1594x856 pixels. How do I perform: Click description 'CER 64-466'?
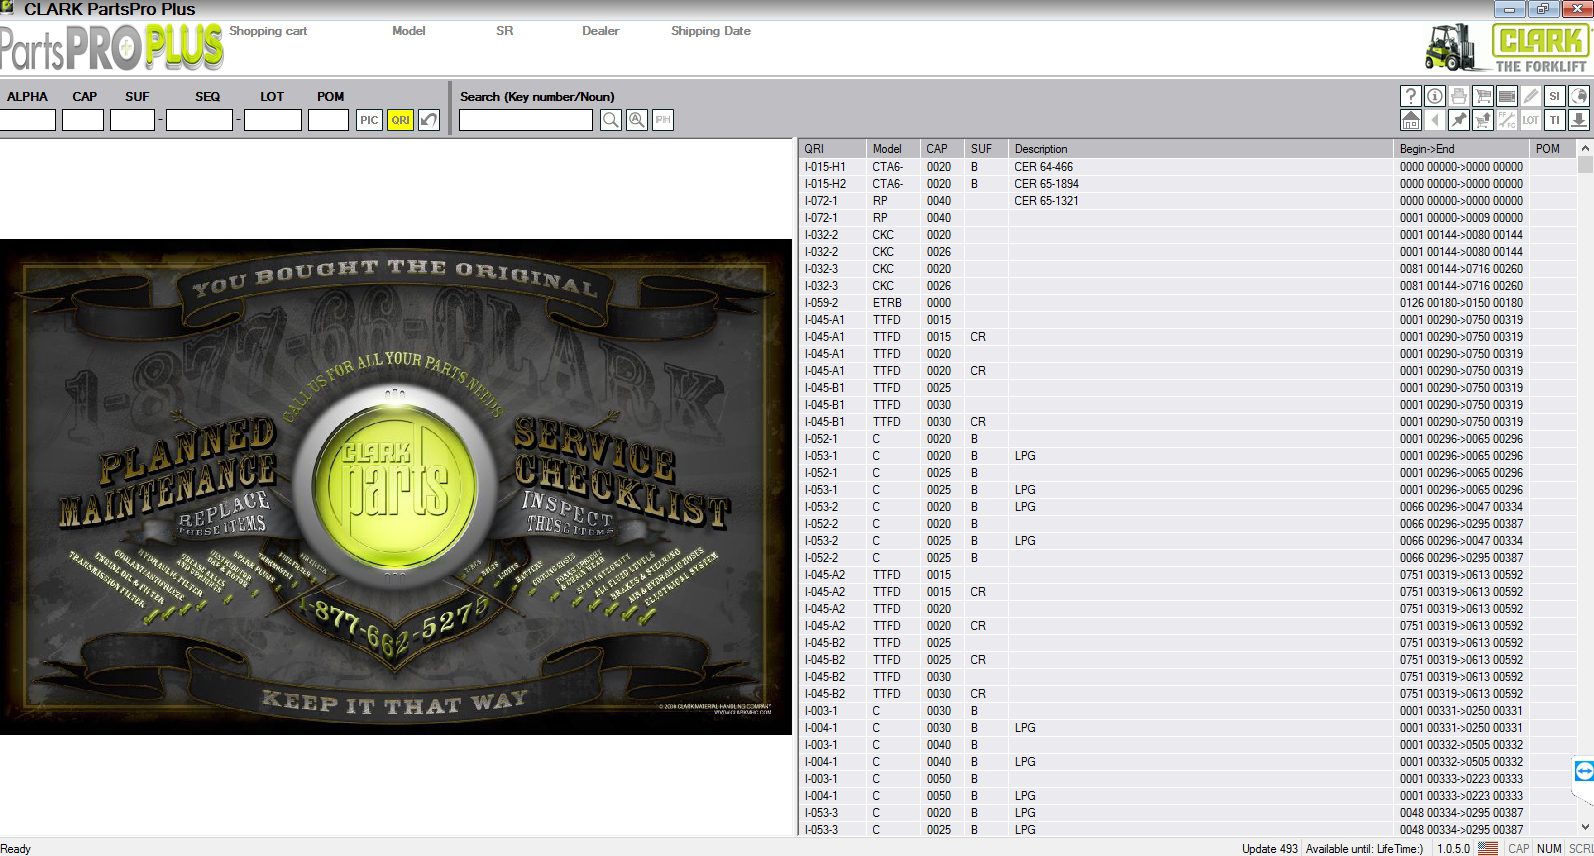[1043, 167]
